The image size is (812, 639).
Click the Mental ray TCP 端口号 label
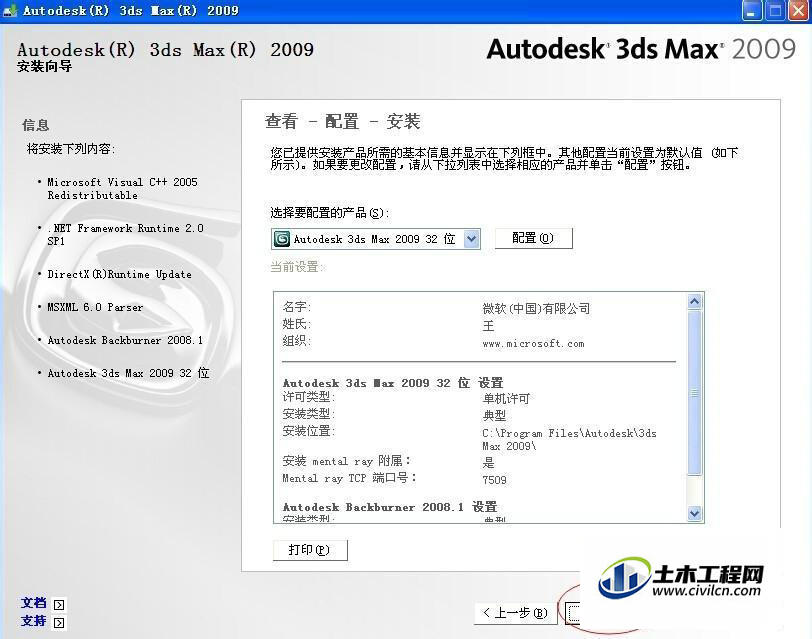point(349,478)
